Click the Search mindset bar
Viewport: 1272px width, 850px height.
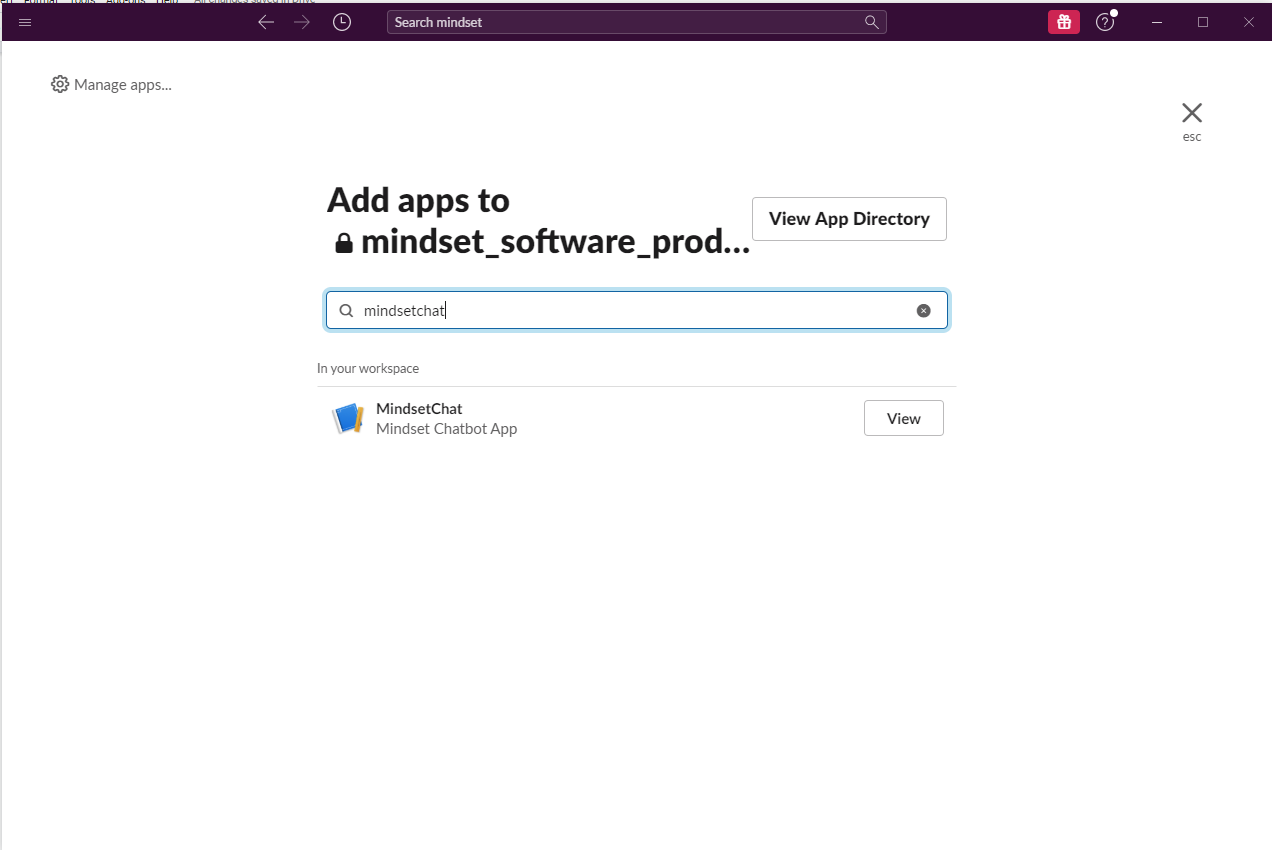[636, 22]
